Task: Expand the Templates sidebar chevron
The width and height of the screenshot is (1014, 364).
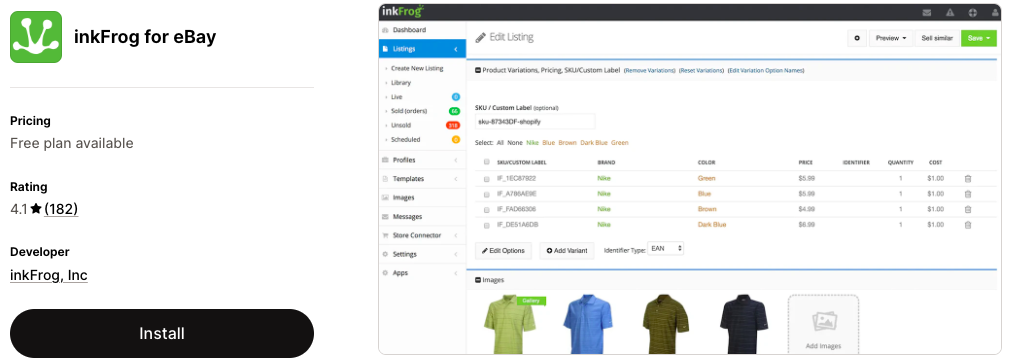Action: (x=455, y=178)
